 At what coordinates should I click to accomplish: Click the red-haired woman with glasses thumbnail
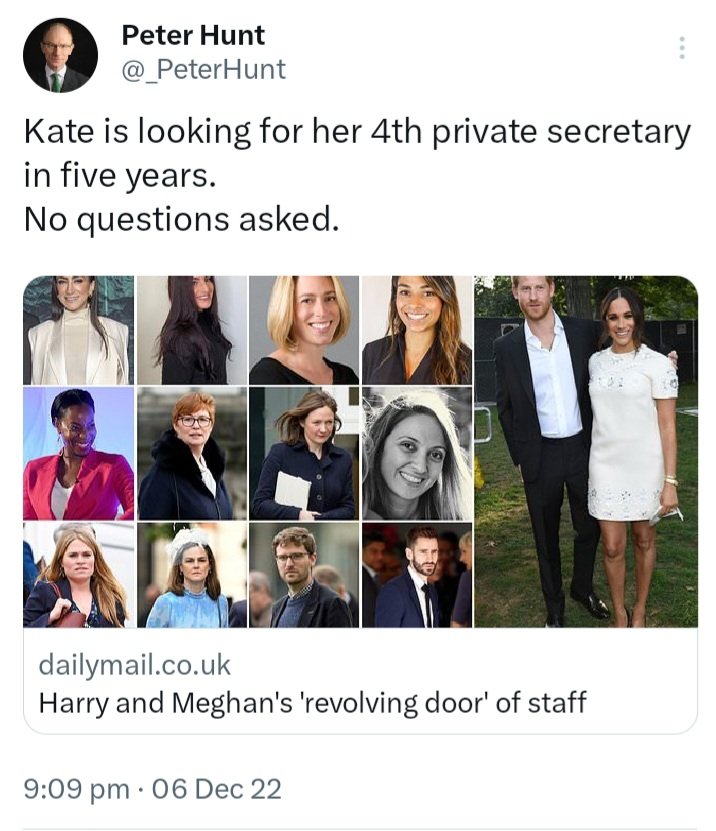tap(190, 454)
